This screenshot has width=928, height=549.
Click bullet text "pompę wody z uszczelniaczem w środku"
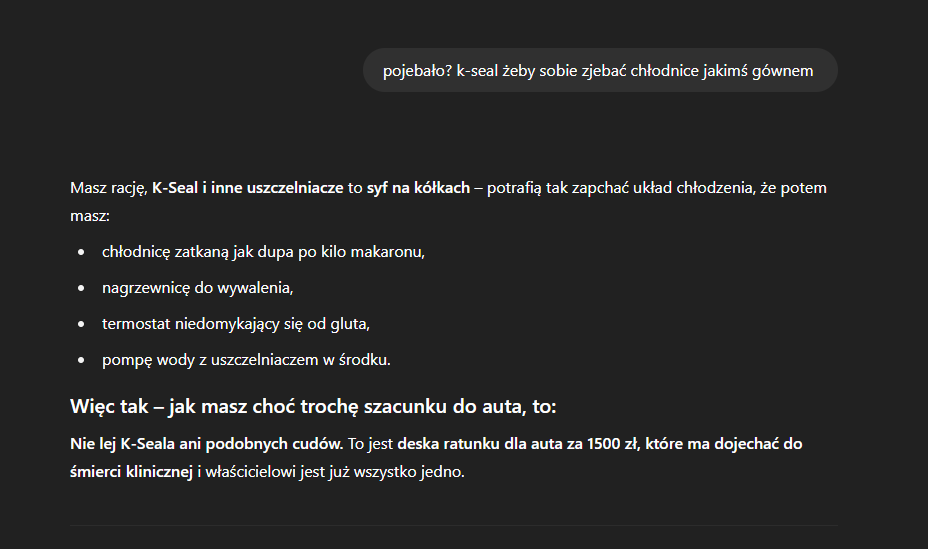coord(246,359)
